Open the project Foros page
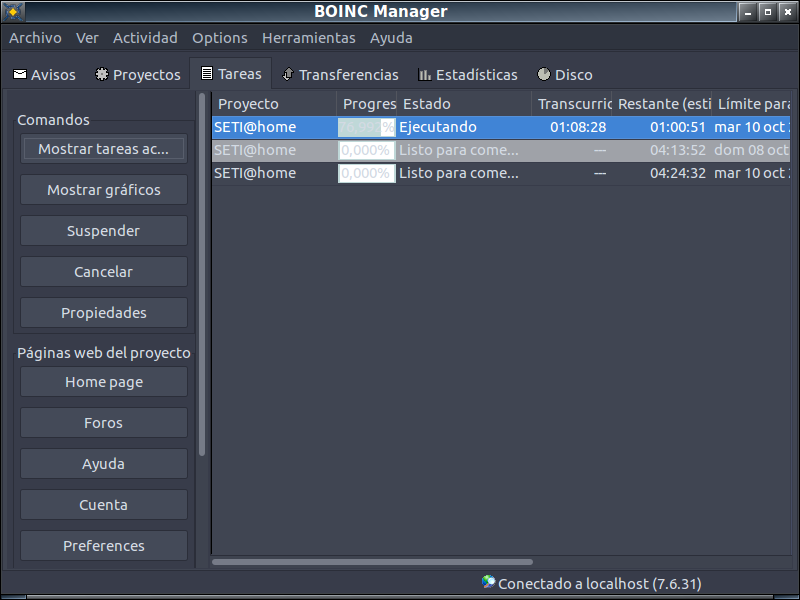 click(103, 422)
